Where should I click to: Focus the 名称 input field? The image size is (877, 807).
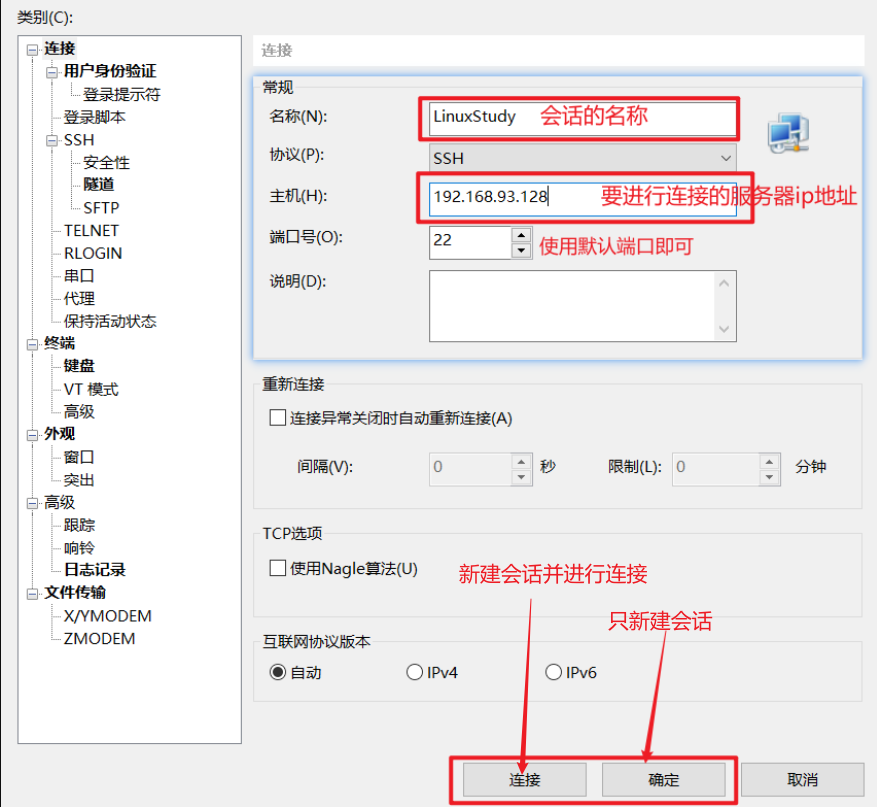tap(582, 117)
